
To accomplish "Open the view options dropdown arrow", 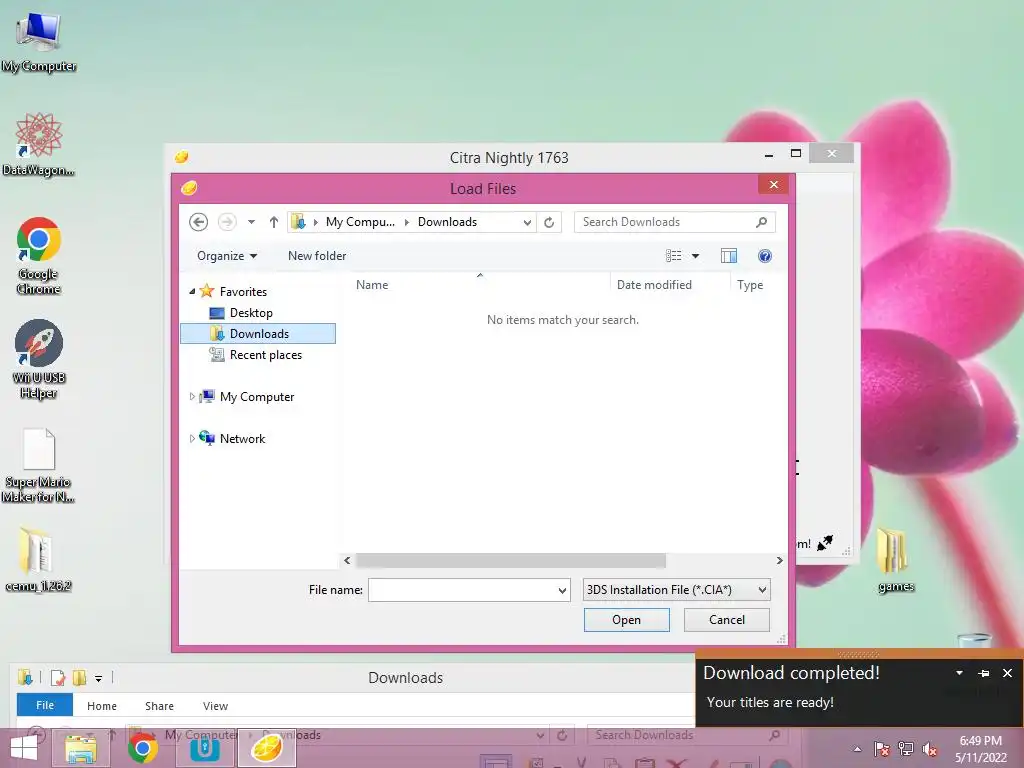I will tap(696, 256).
